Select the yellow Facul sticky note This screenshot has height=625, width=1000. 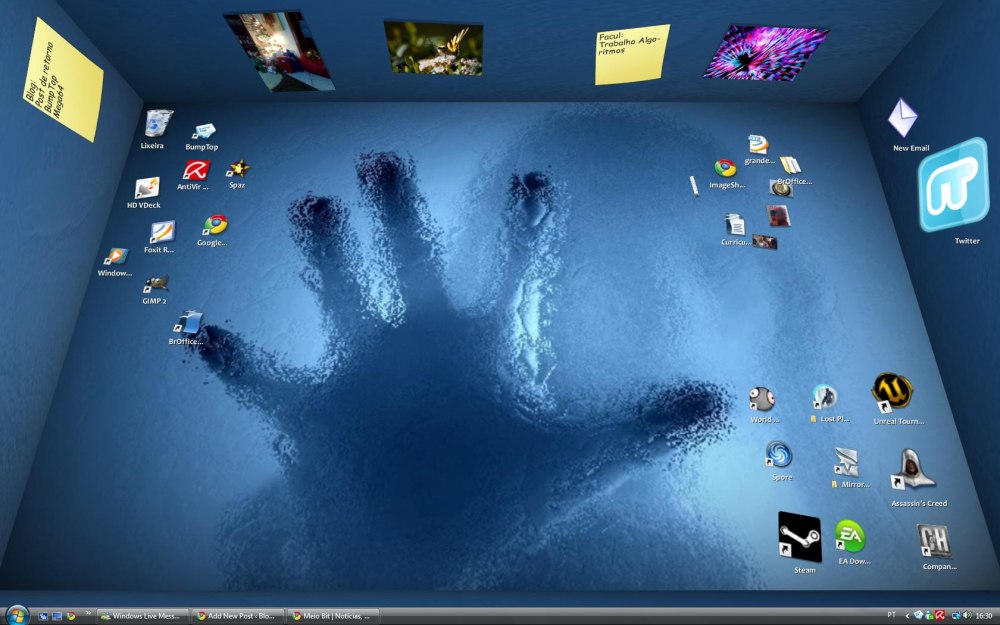[x=632, y=54]
